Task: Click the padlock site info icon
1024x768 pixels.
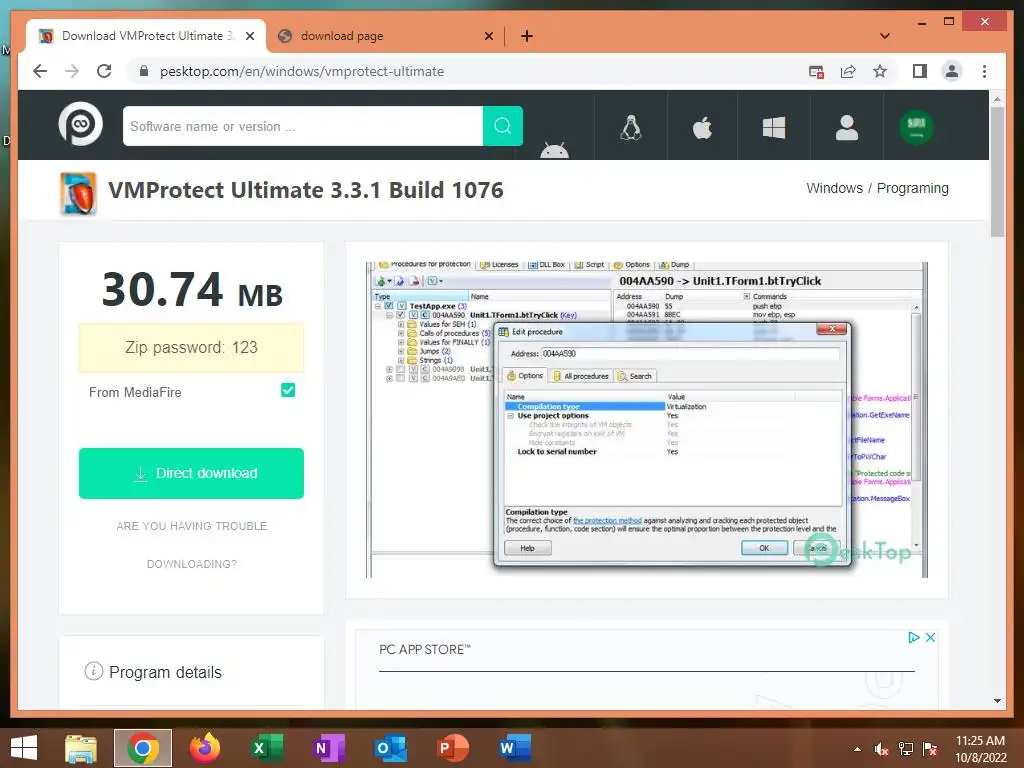Action: [x=144, y=71]
